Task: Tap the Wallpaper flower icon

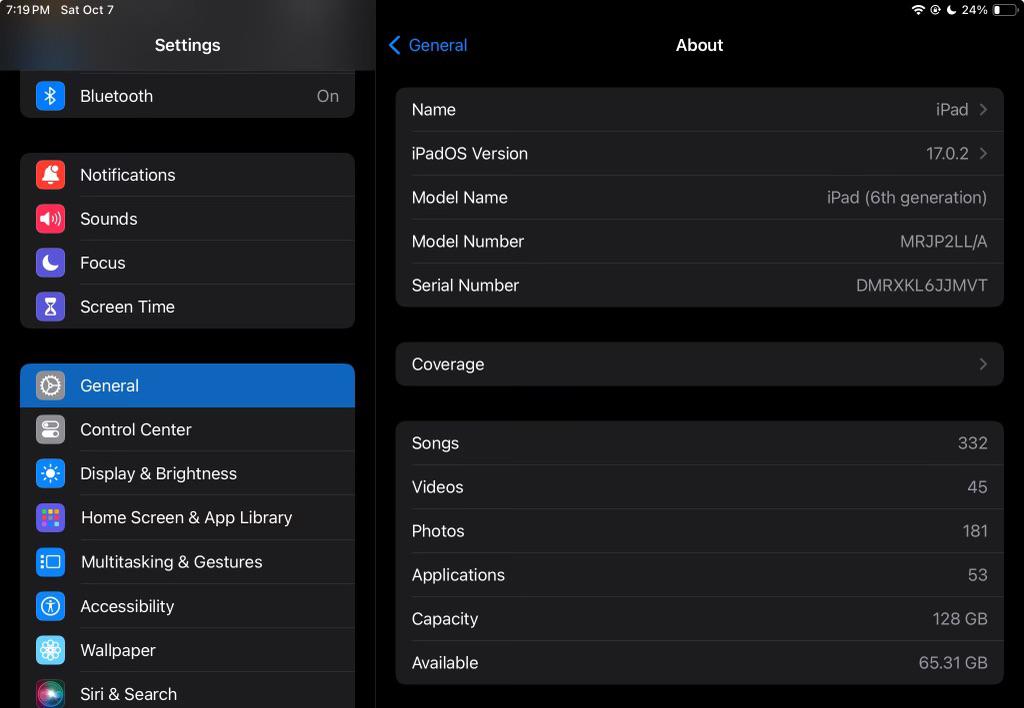Action: click(x=50, y=650)
